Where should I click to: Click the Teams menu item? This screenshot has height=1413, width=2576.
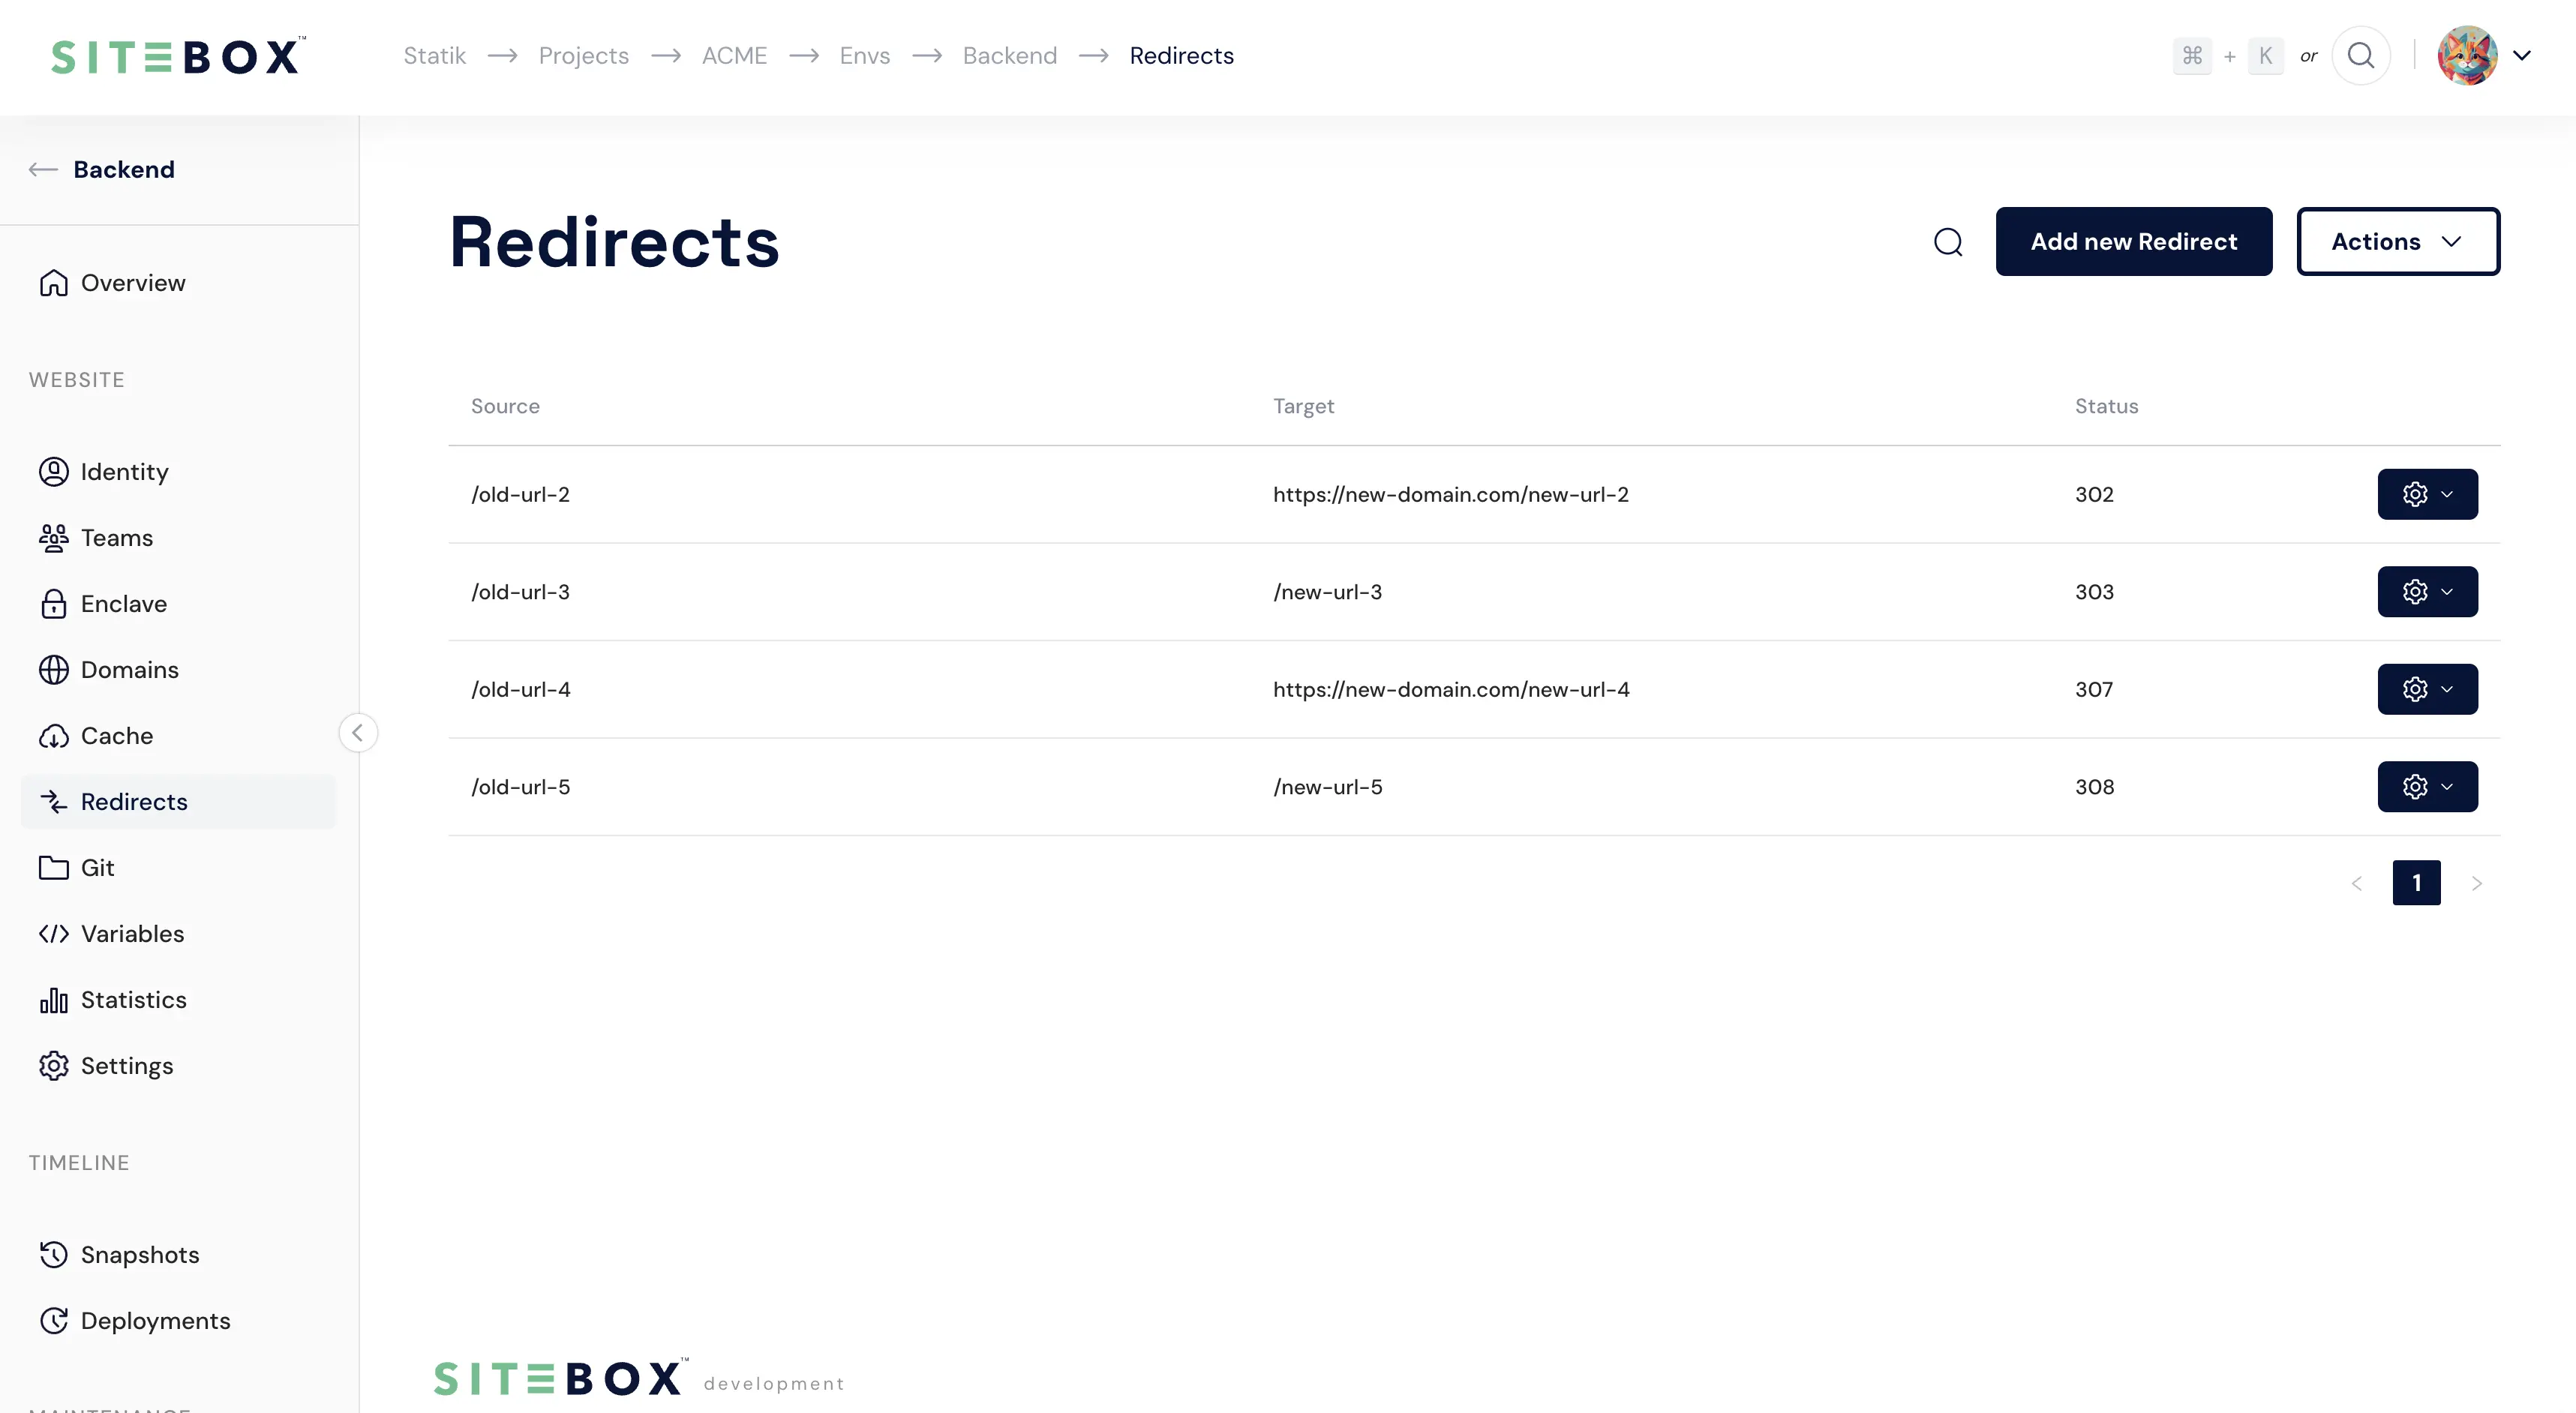tap(116, 538)
